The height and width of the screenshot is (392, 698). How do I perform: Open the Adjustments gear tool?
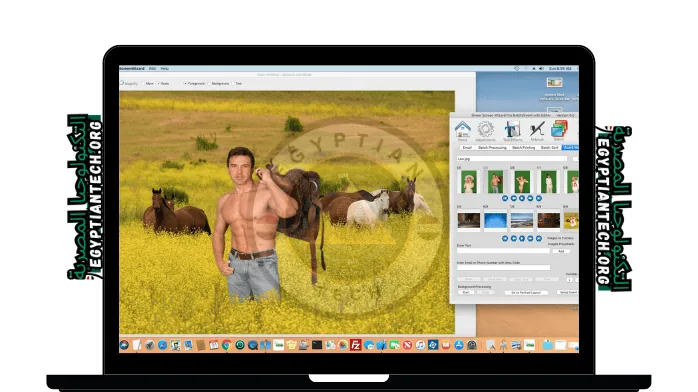pyautogui.click(x=485, y=131)
